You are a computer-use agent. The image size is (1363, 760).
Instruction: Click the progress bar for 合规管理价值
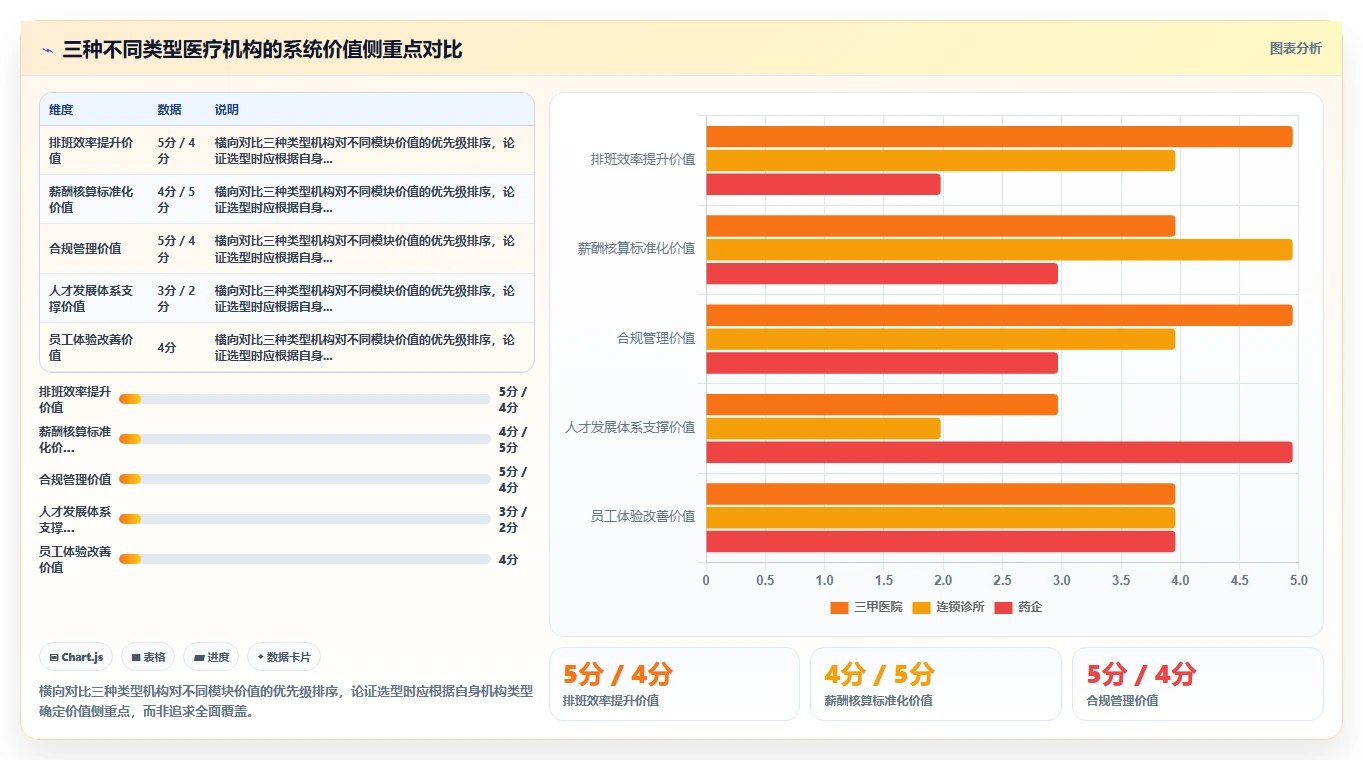pos(305,479)
